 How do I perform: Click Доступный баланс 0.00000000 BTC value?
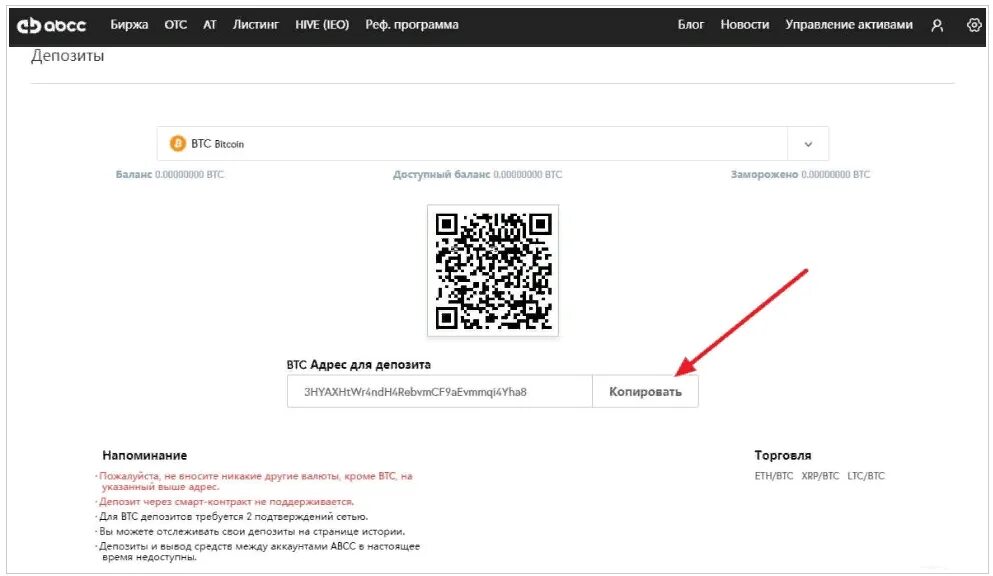478,174
